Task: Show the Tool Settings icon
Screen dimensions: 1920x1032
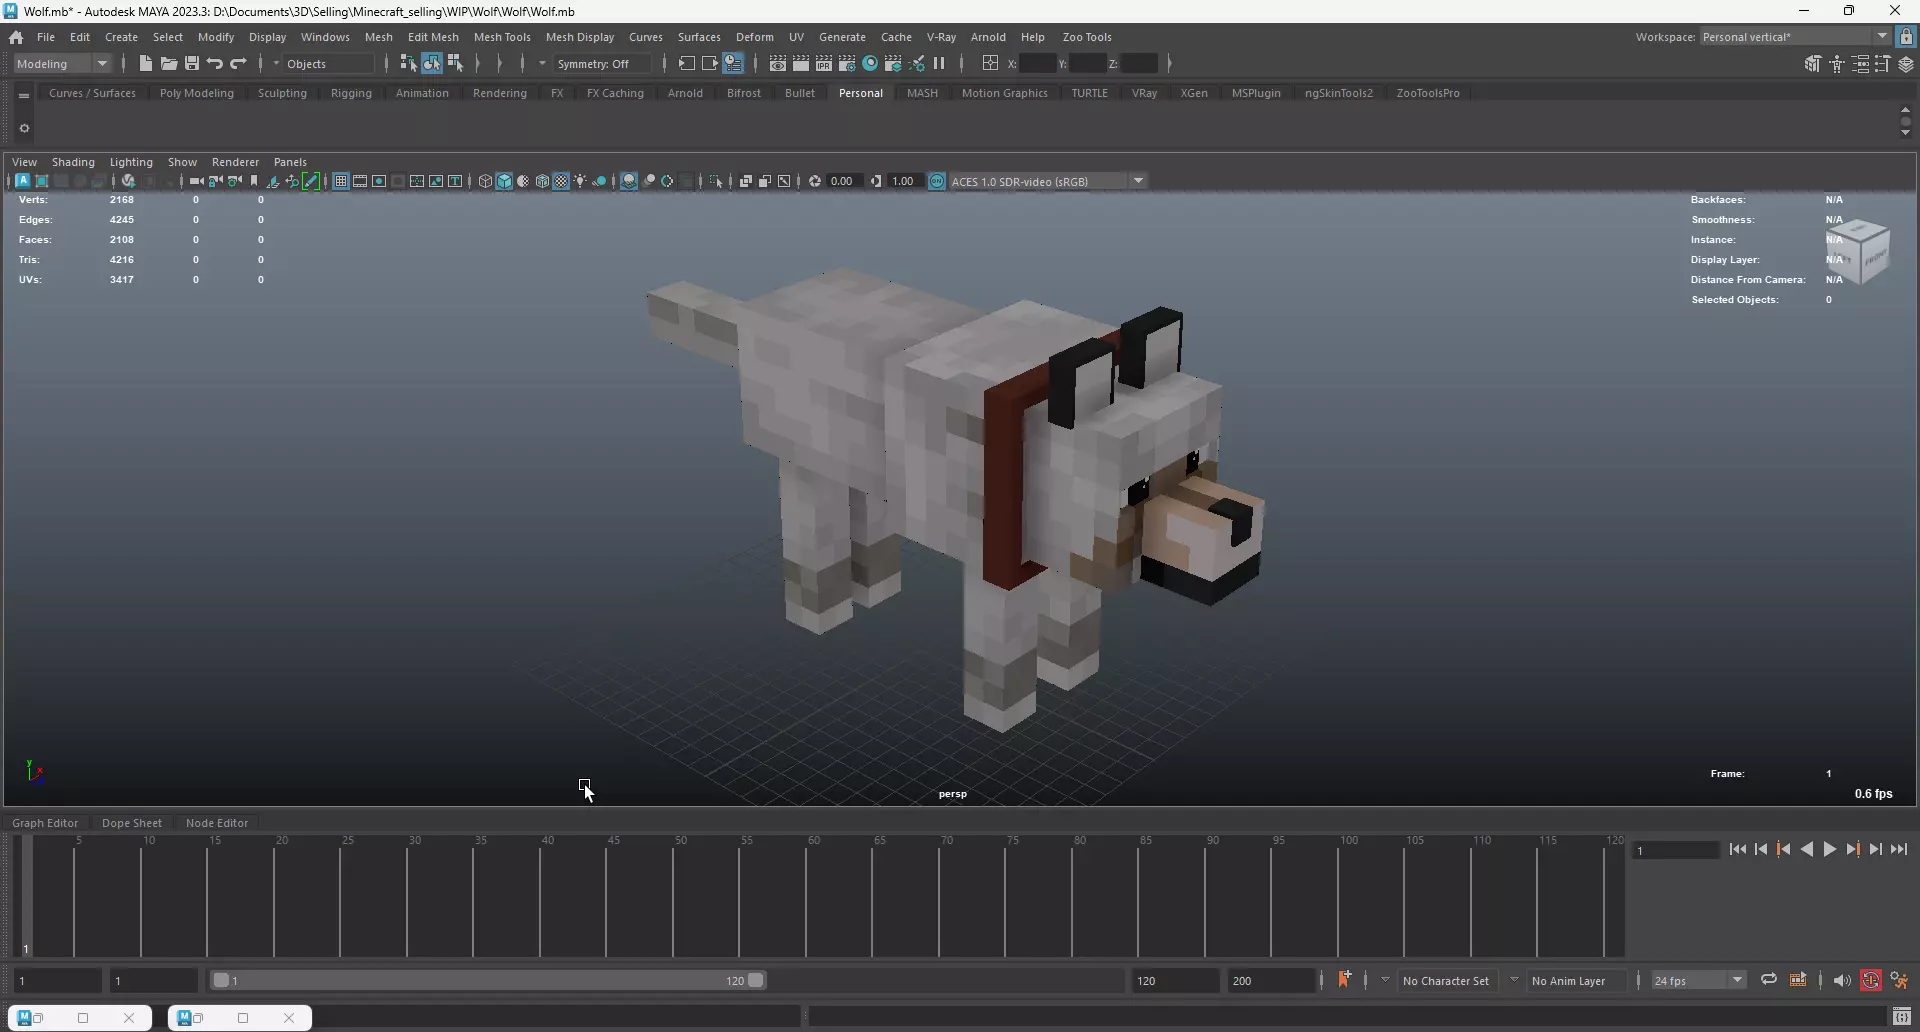Action: coord(1883,64)
